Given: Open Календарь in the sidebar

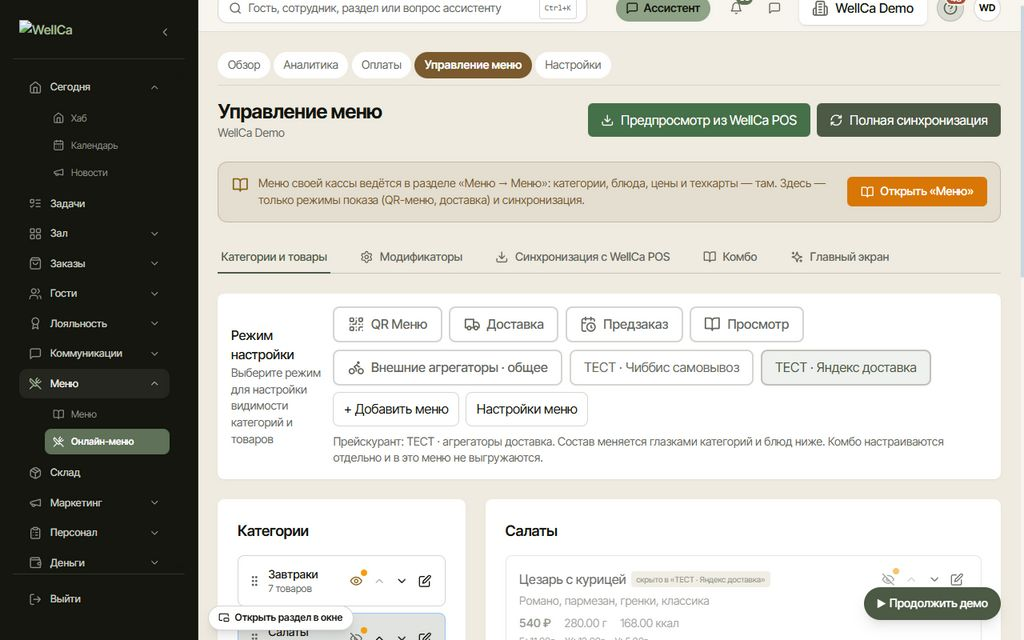Looking at the screenshot, I should [x=94, y=146].
